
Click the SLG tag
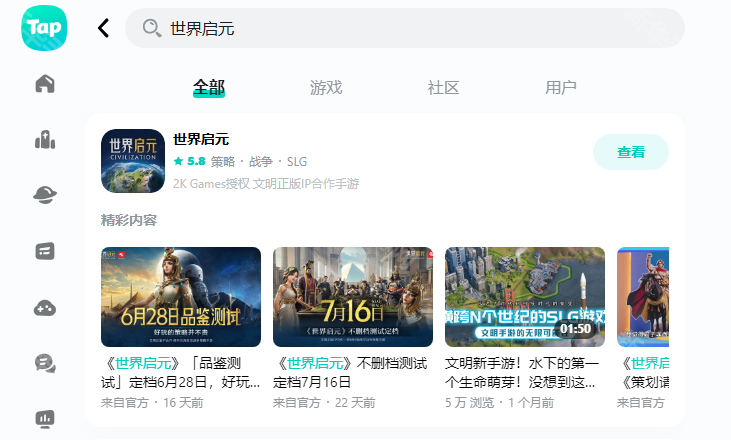297,161
